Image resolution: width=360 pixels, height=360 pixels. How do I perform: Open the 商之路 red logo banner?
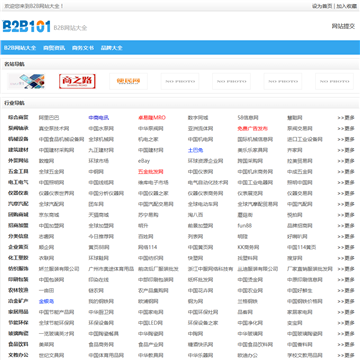point(77,81)
